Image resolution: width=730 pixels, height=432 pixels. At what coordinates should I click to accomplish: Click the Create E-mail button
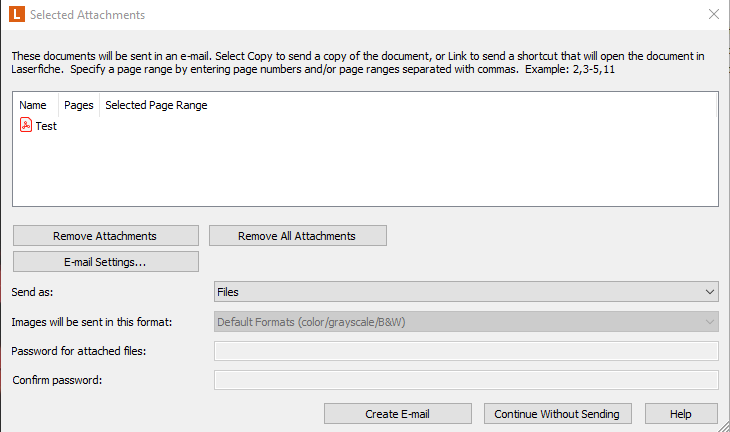point(398,413)
